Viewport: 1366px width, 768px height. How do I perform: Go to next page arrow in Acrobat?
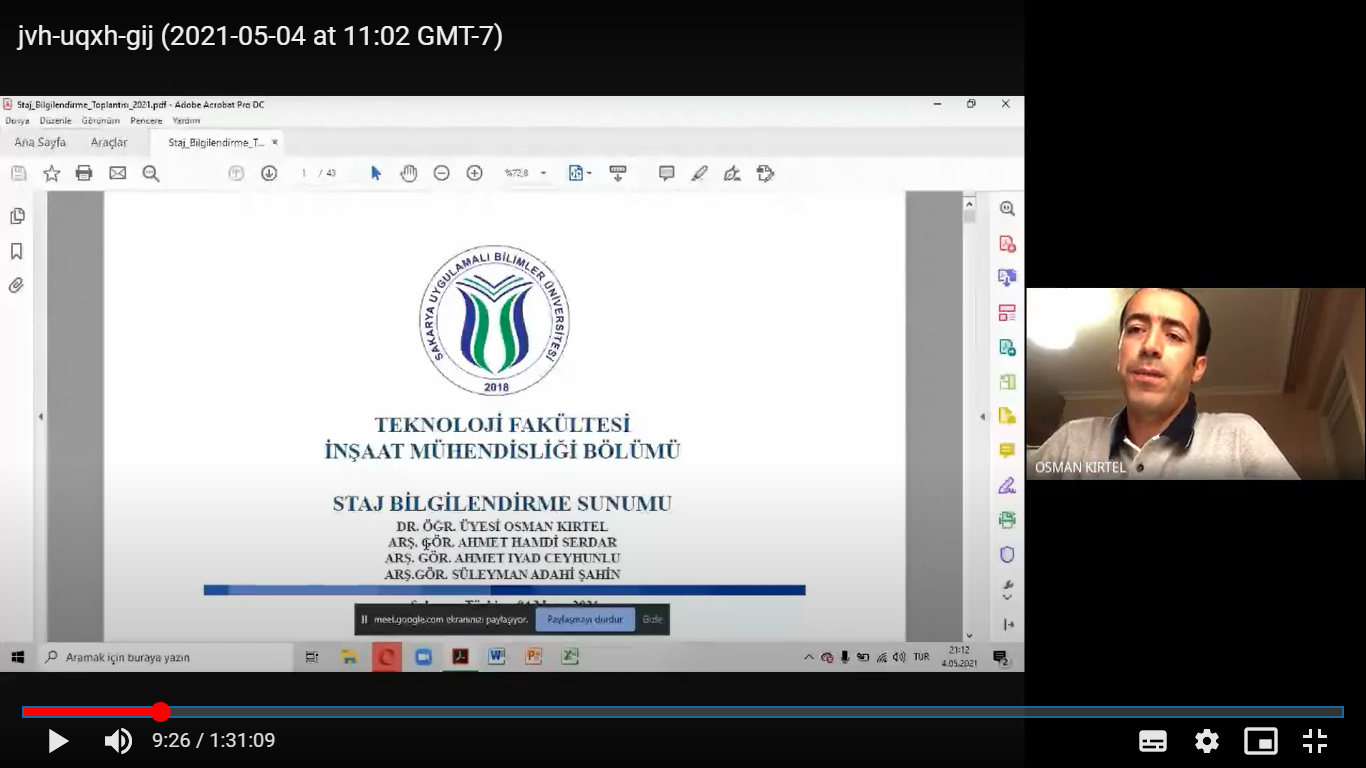[269, 173]
